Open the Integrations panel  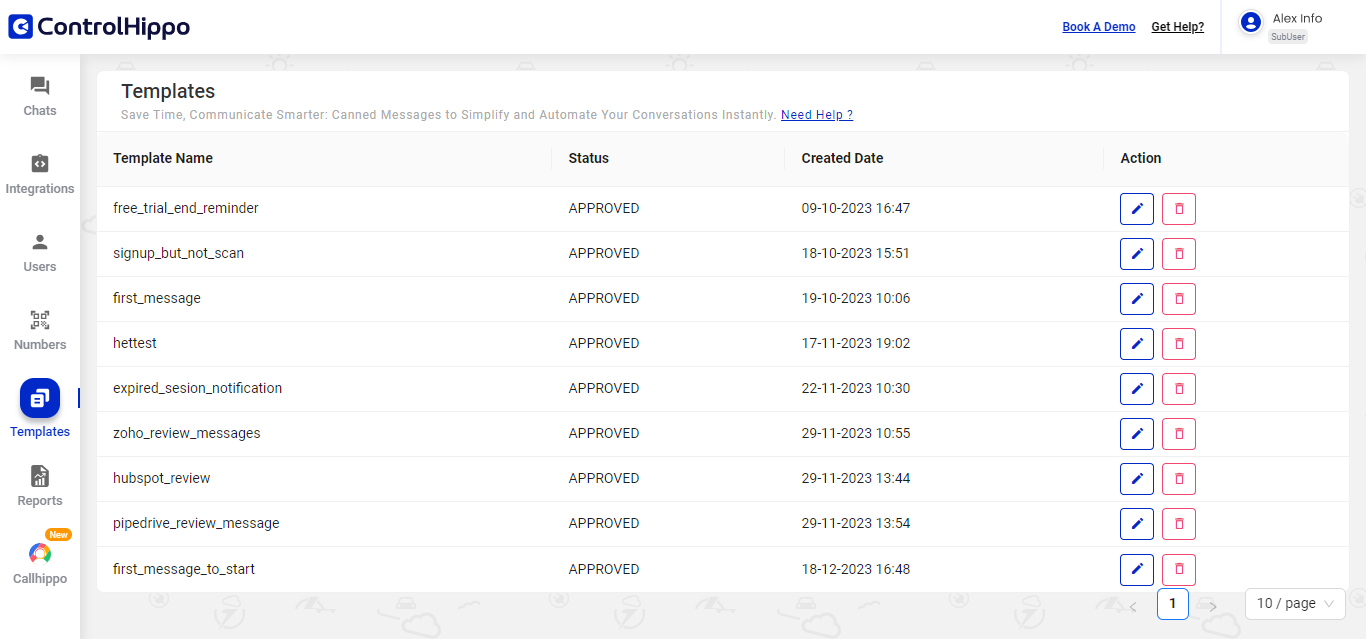click(x=39, y=174)
